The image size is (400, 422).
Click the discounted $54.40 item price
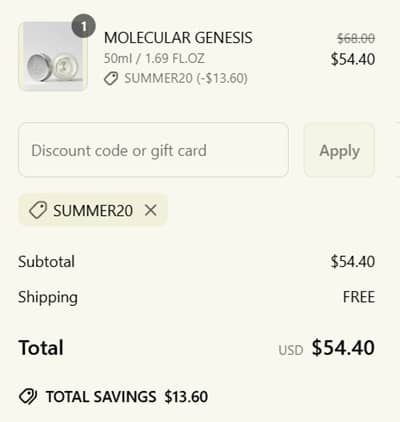click(x=353, y=59)
